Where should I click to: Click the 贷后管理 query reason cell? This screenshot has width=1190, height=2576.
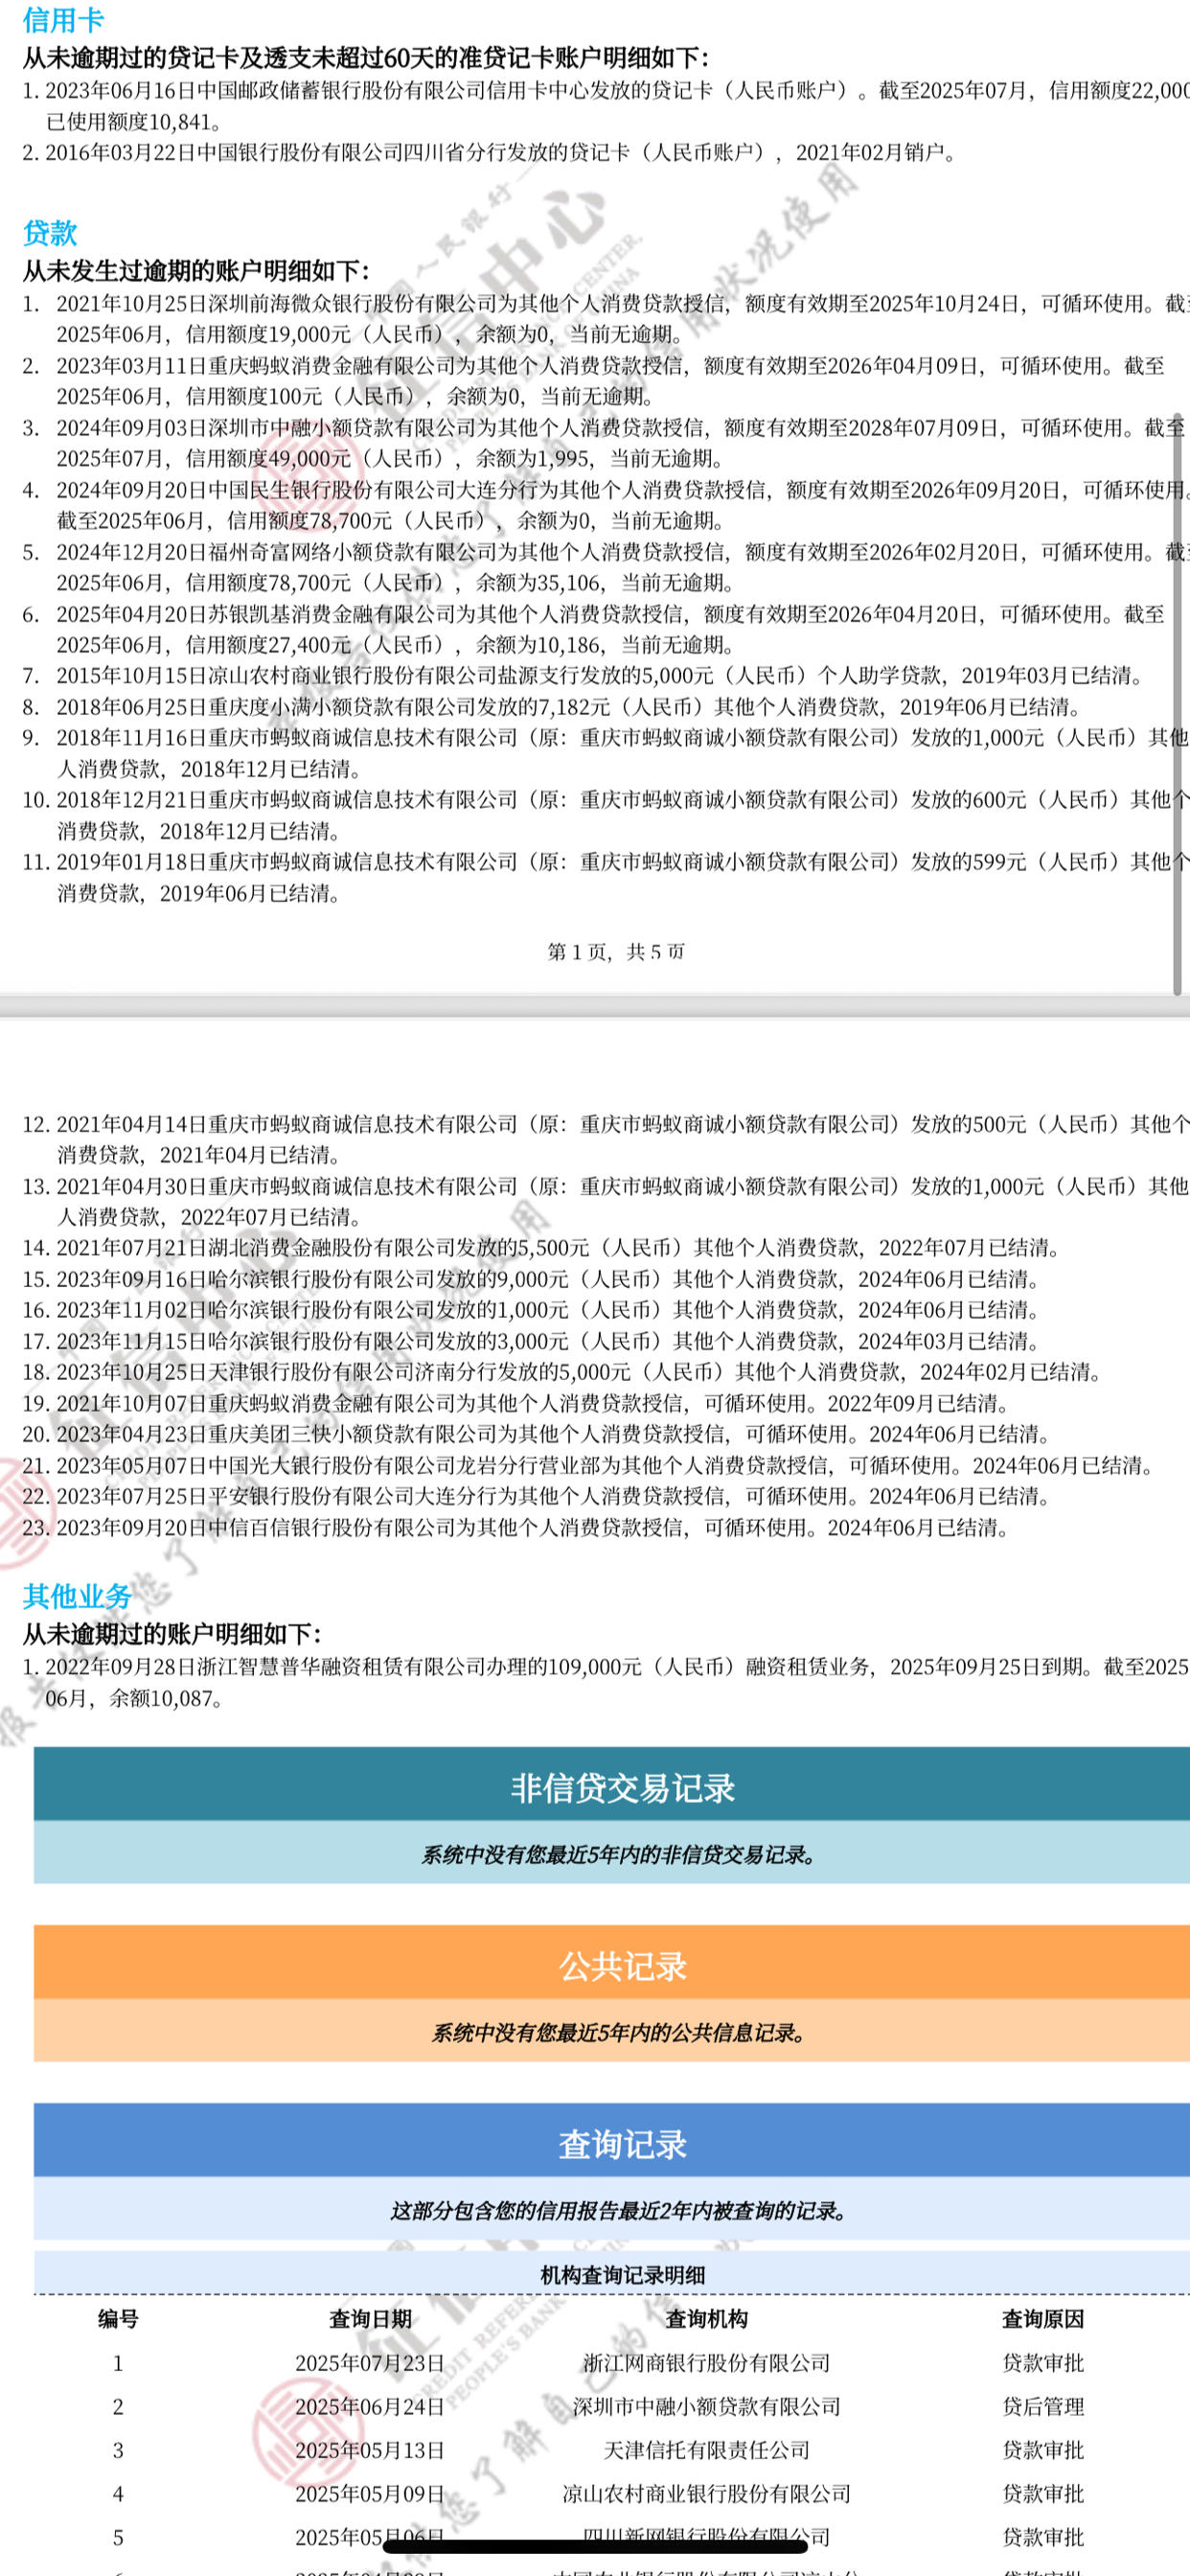[x=1043, y=2406]
